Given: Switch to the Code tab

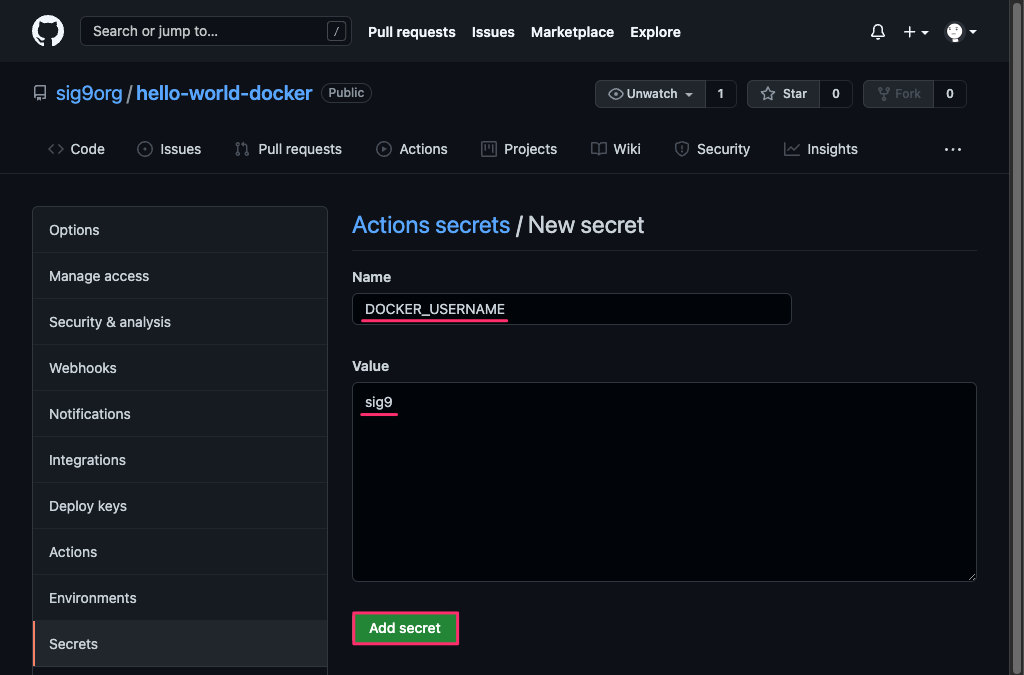Looking at the screenshot, I should [76, 149].
